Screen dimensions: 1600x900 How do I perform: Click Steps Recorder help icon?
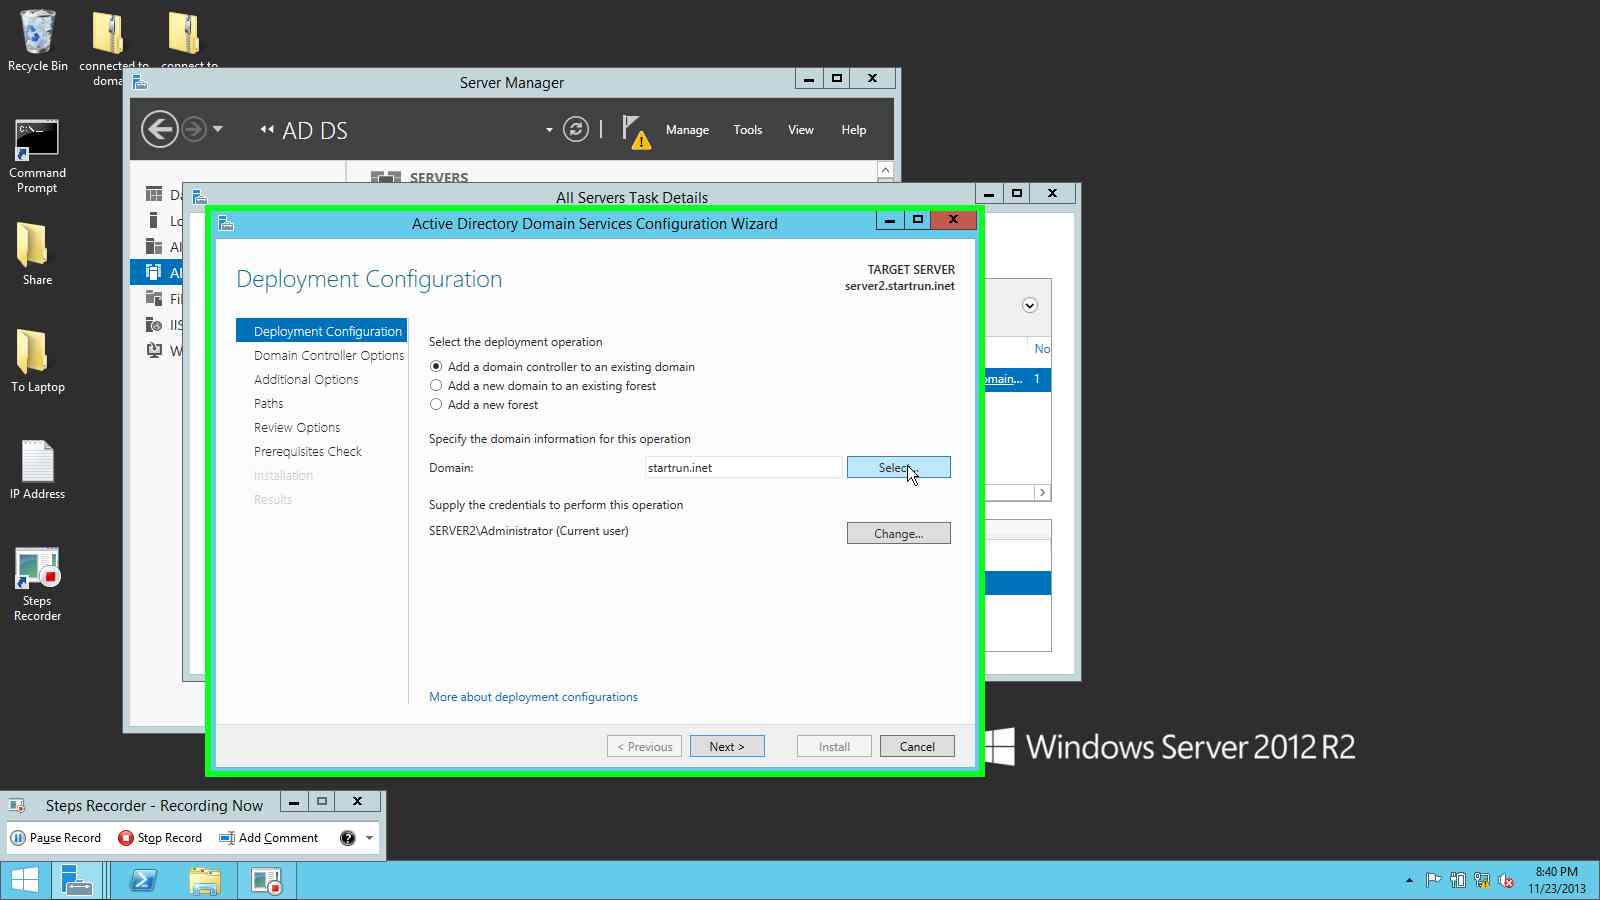[x=347, y=838]
